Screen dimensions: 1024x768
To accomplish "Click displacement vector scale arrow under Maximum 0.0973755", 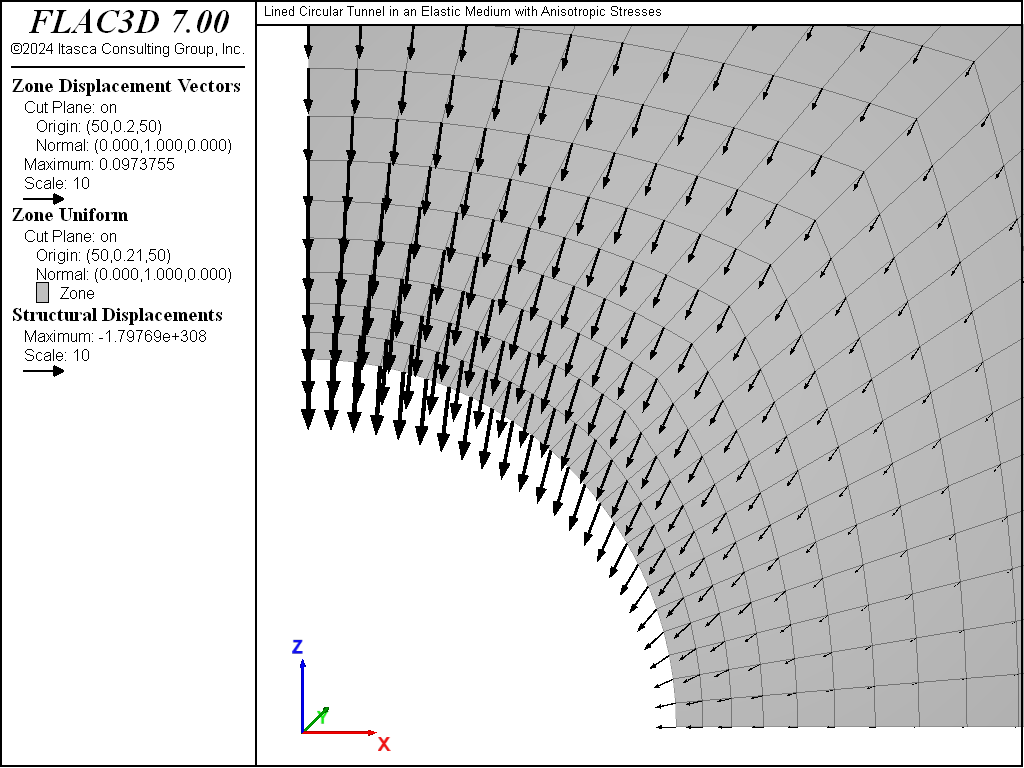I will pyautogui.click(x=44, y=199).
